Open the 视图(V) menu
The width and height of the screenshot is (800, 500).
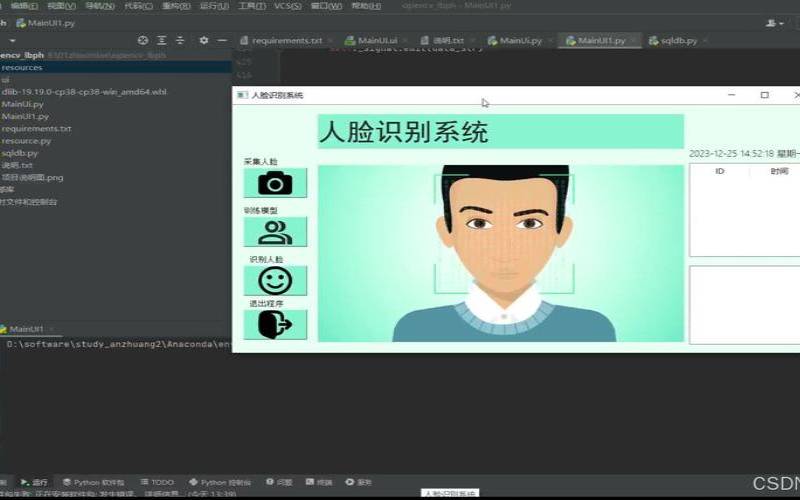click(x=62, y=6)
